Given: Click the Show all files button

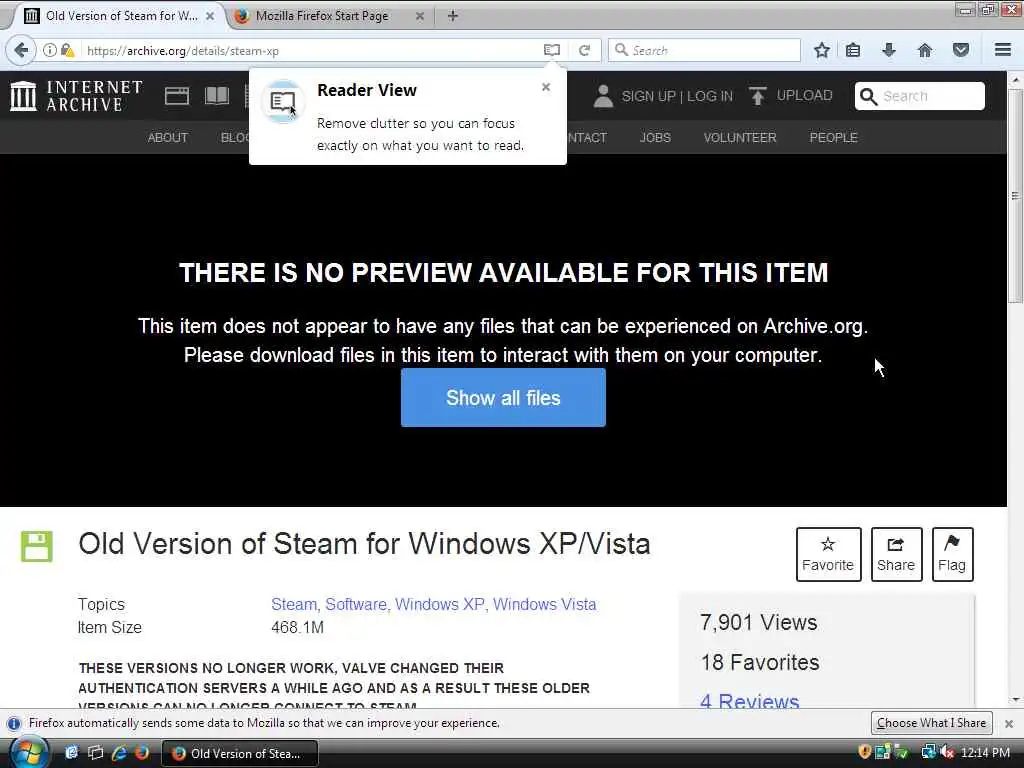Looking at the screenshot, I should point(503,398).
